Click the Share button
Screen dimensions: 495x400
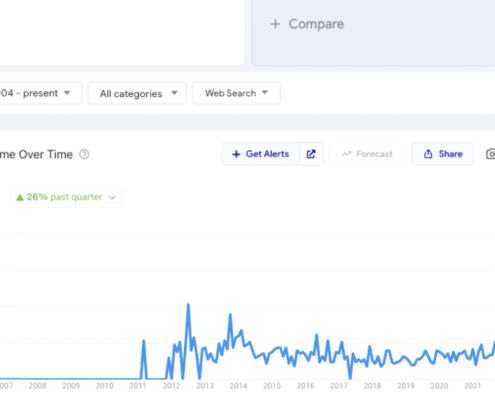pos(443,154)
